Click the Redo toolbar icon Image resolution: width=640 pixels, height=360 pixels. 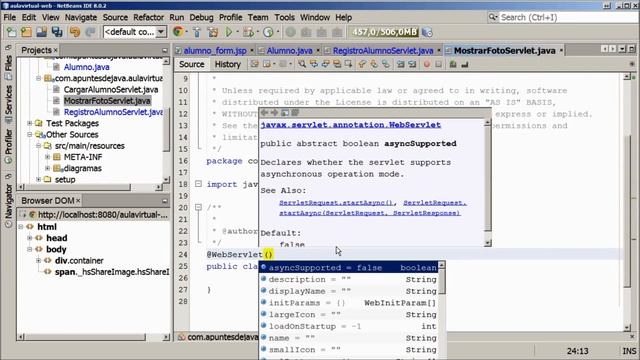(90, 32)
